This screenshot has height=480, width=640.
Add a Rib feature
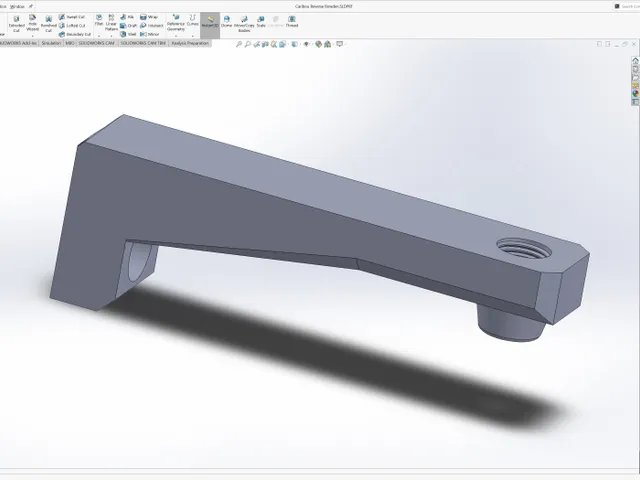(127, 17)
